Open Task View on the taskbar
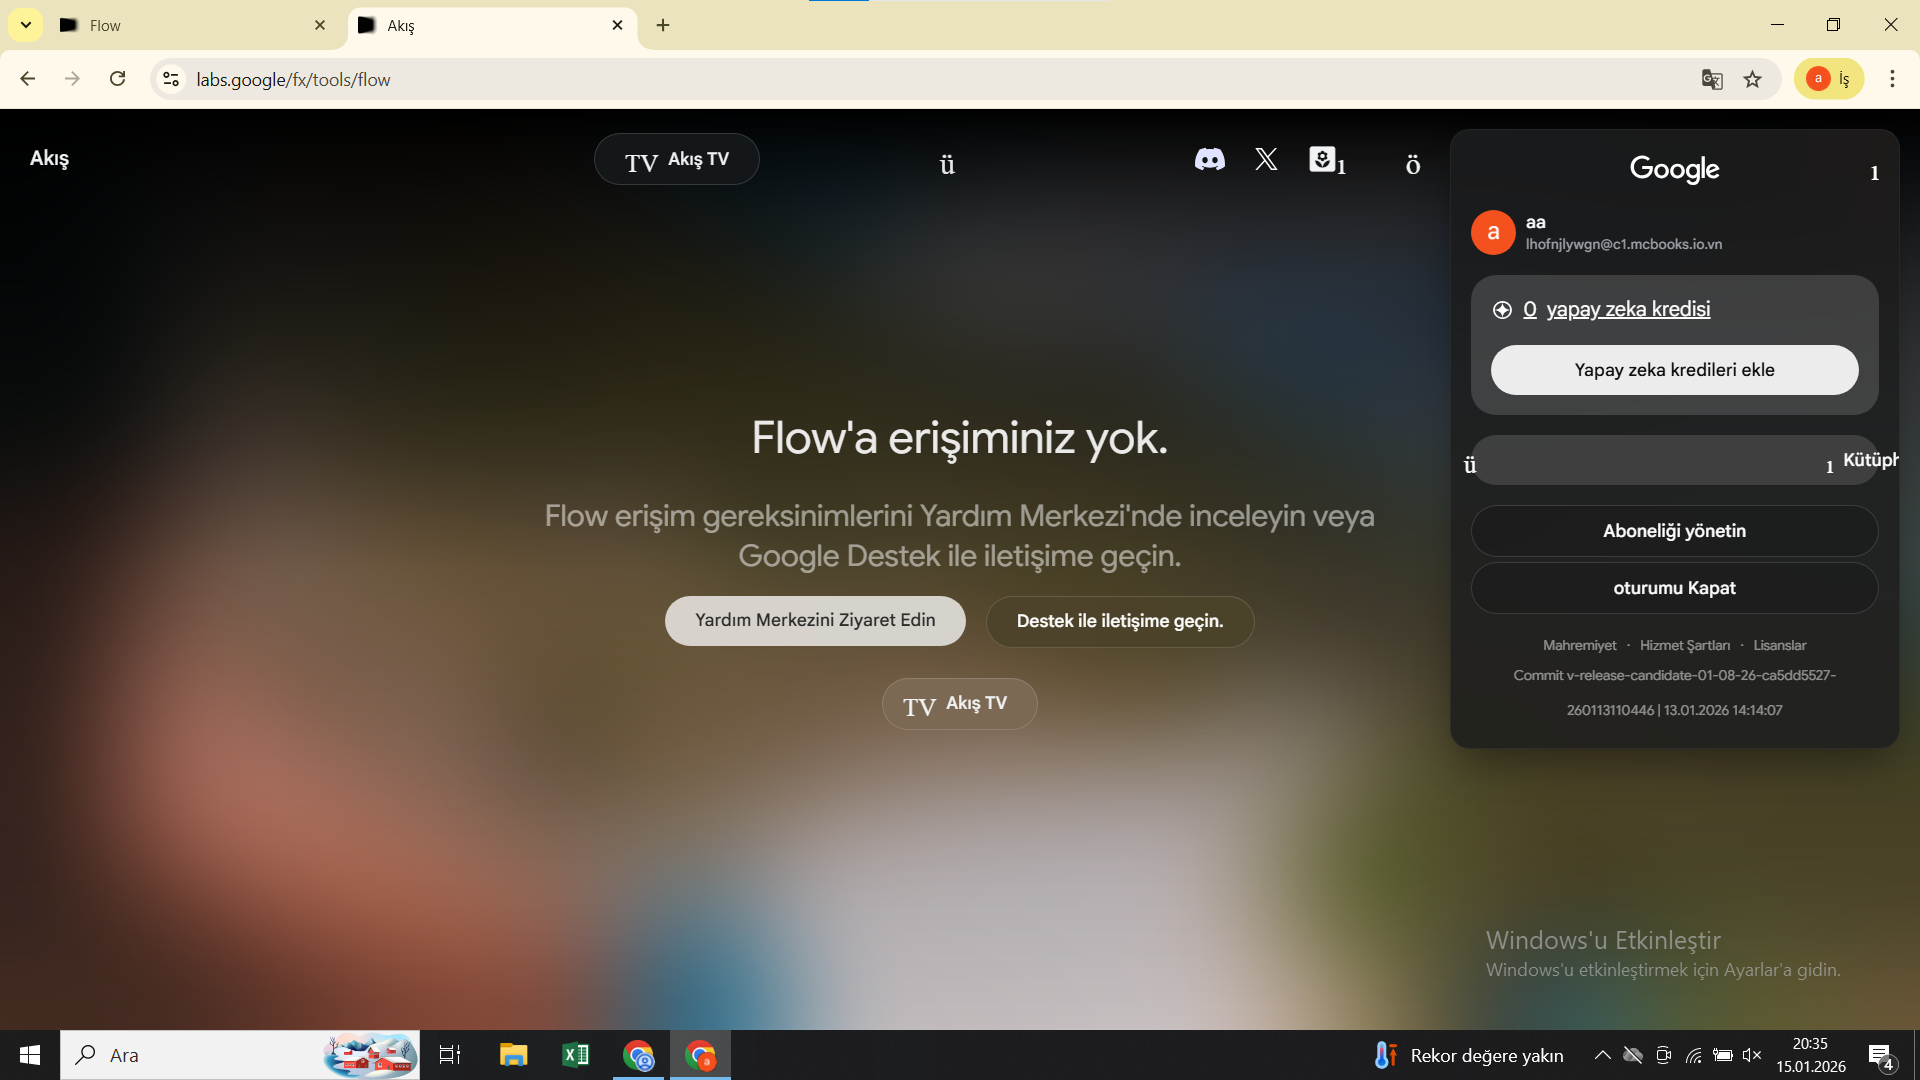The width and height of the screenshot is (1920, 1080). (x=450, y=1055)
